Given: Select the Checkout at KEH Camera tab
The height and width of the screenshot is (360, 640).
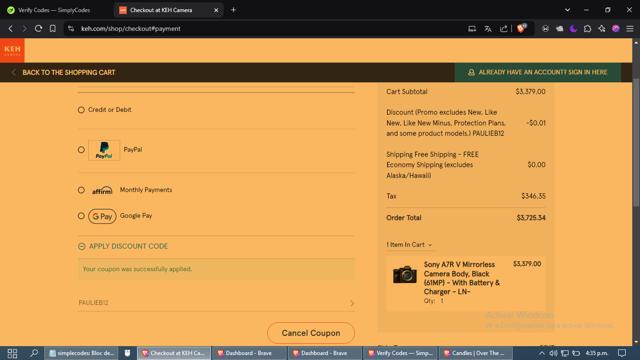Looking at the screenshot, I should (x=161, y=10).
